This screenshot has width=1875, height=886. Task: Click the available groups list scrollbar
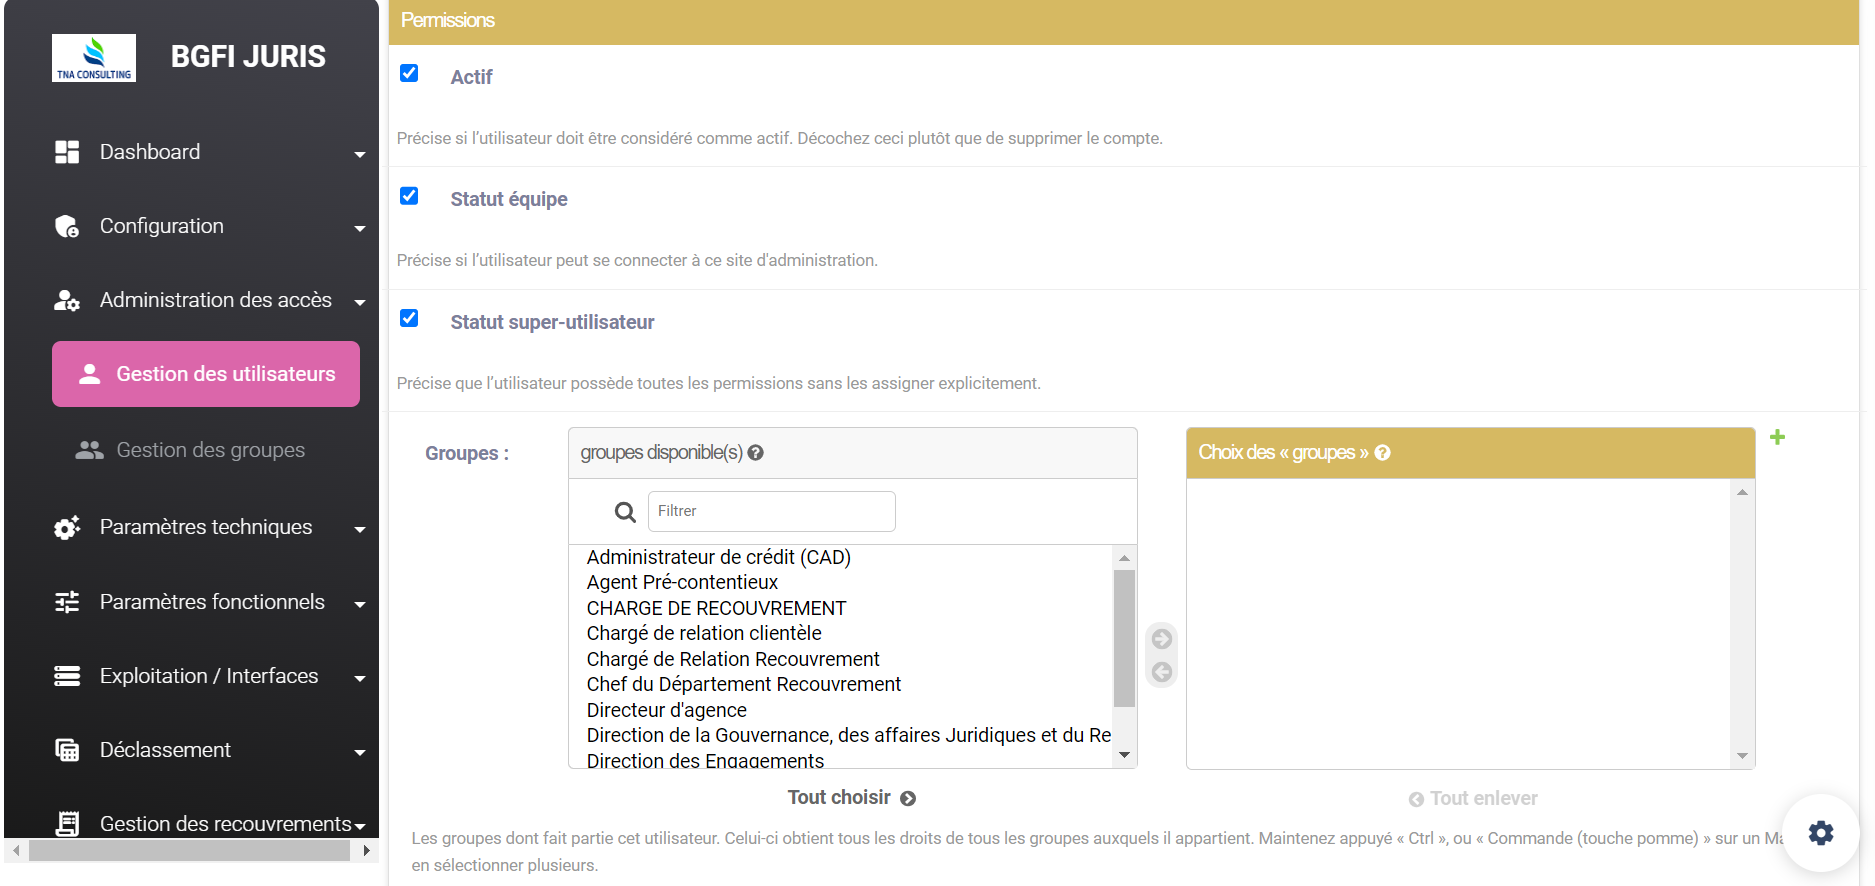click(x=1124, y=638)
